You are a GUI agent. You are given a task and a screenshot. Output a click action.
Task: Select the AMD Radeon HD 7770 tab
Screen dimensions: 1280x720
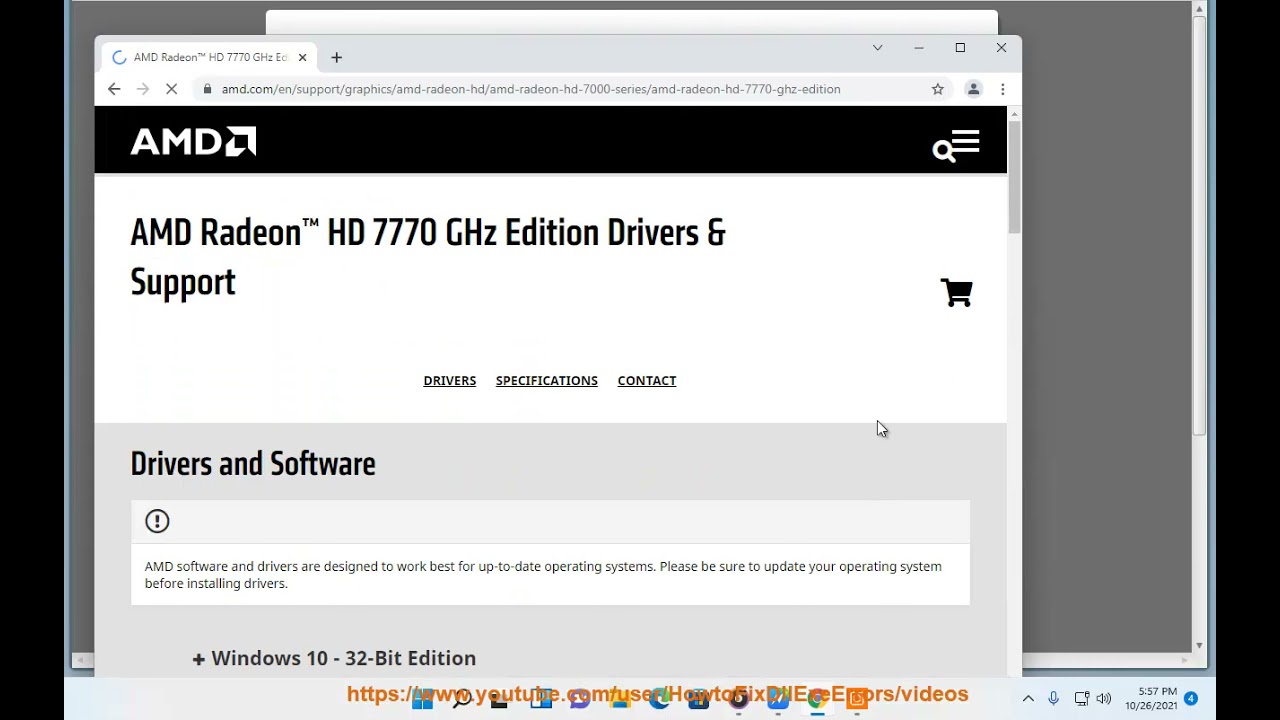coord(210,57)
